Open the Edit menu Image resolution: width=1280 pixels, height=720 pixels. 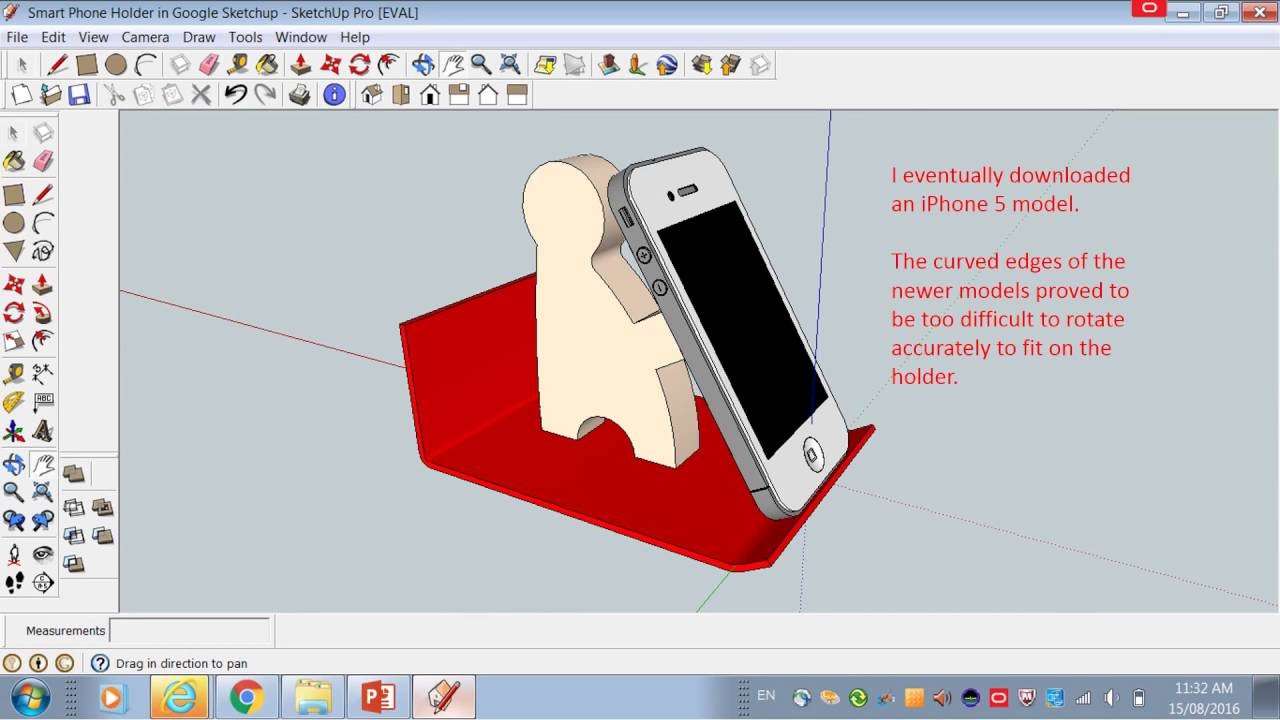[53, 37]
